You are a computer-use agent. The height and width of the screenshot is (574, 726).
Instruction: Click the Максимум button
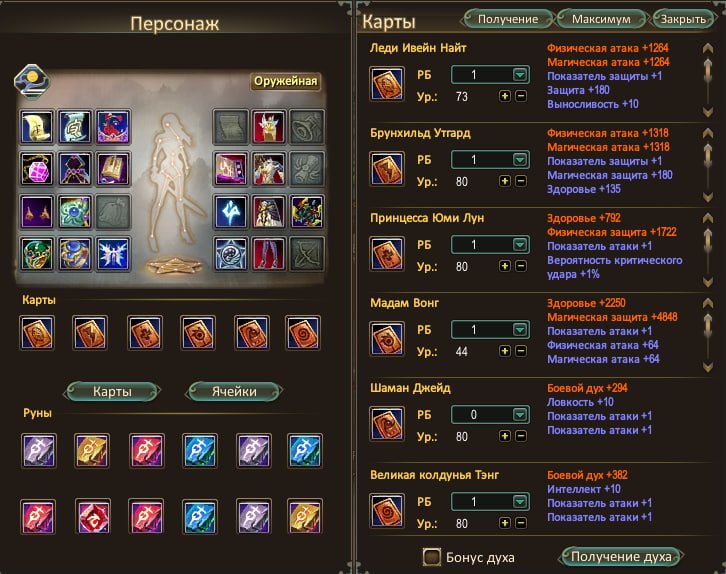[x=601, y=19]
